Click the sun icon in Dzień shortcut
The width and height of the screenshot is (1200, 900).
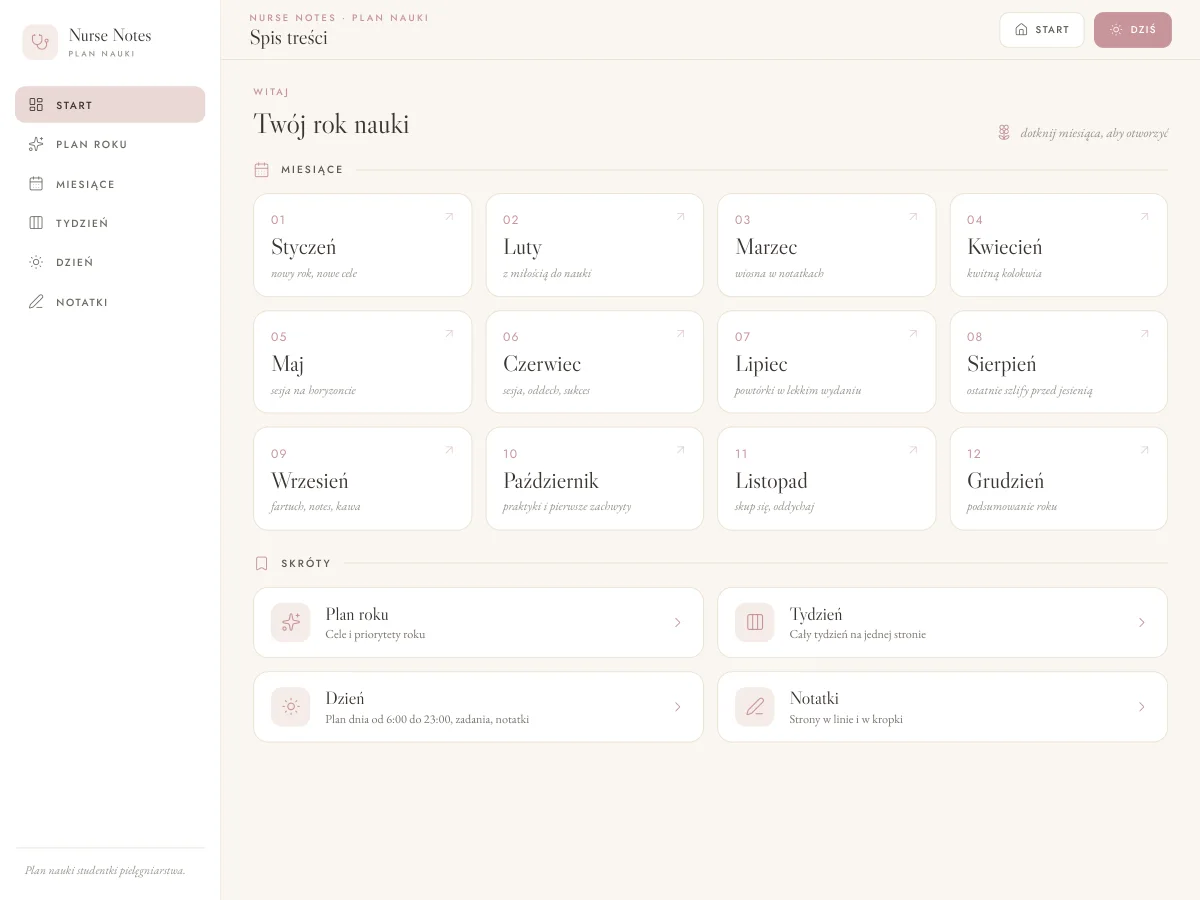(x=291, y=707)
